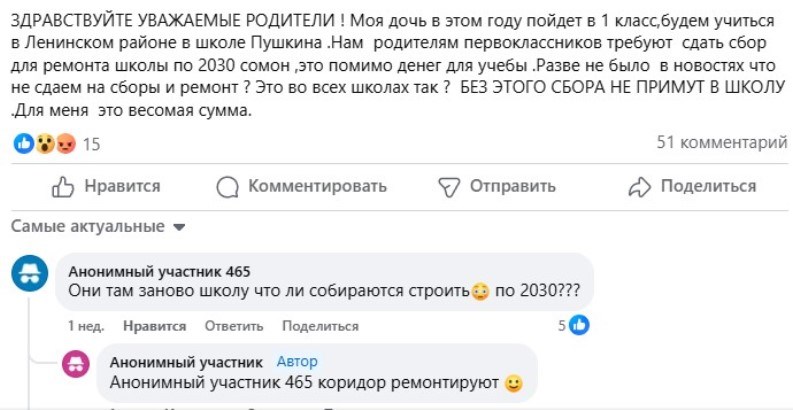The width and height of the screenshot is (793, 410).
Task: Click the 1 нед. comment timestamp
Action: (x=85, y=326)
